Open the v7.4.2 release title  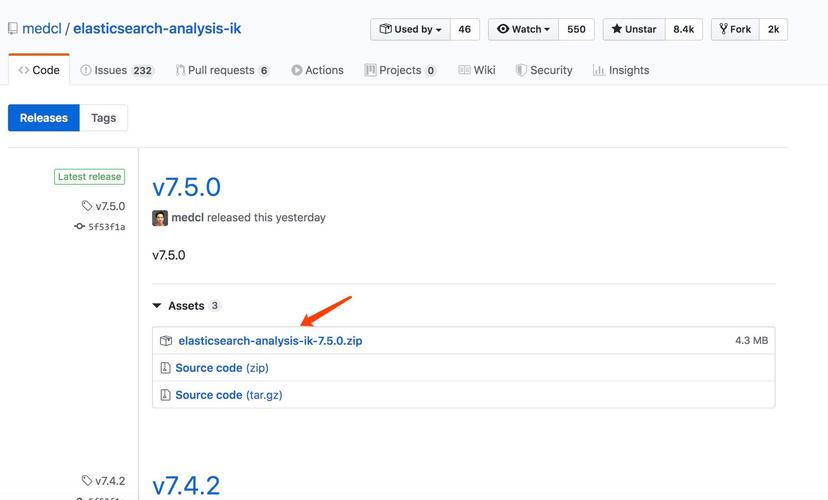tap(186, 485)
